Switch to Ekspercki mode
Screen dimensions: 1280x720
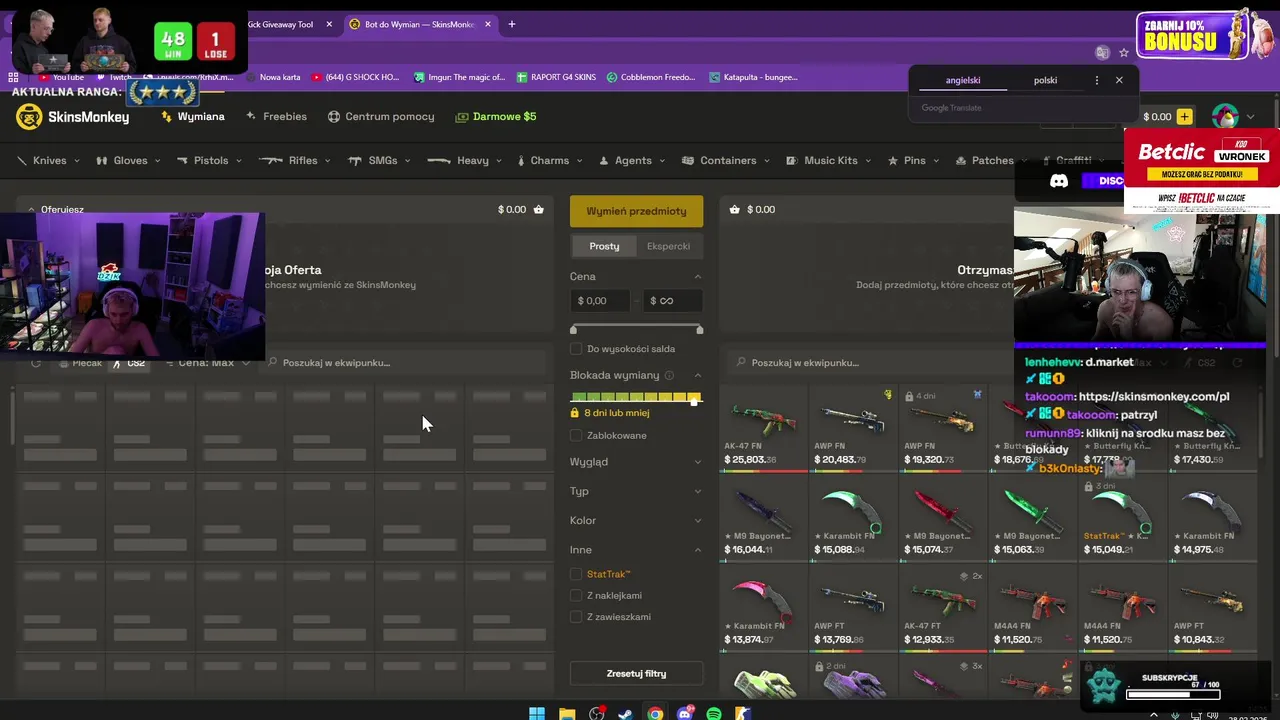click(668, 246)
